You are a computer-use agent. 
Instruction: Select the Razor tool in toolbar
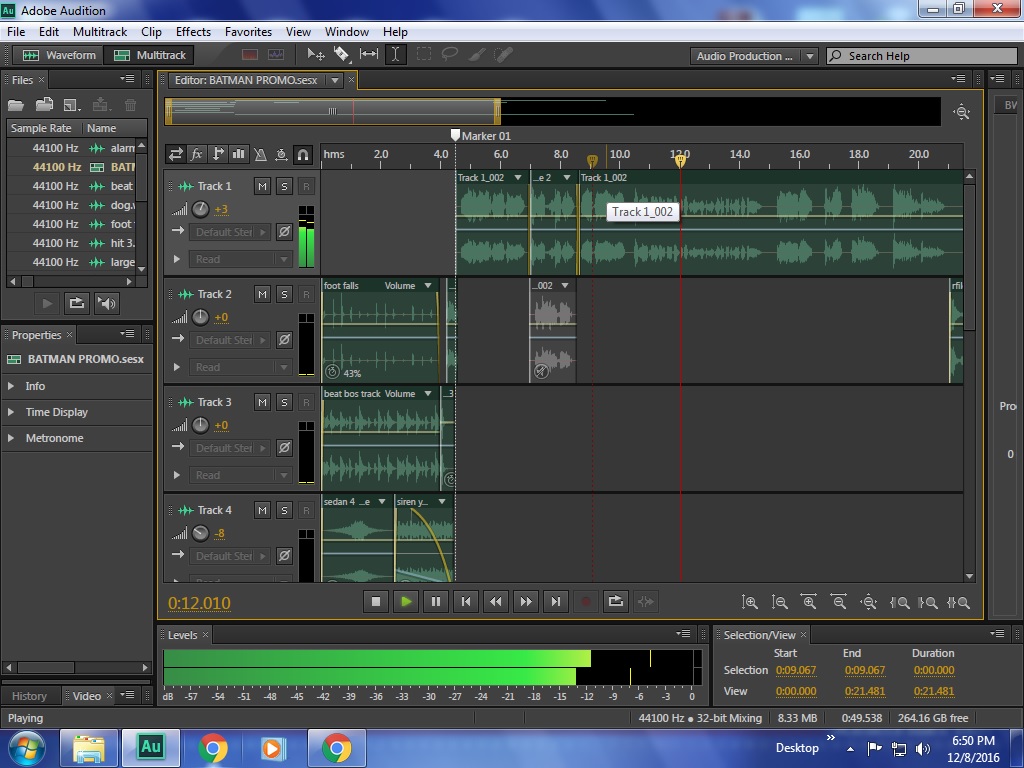pos(342,55)
